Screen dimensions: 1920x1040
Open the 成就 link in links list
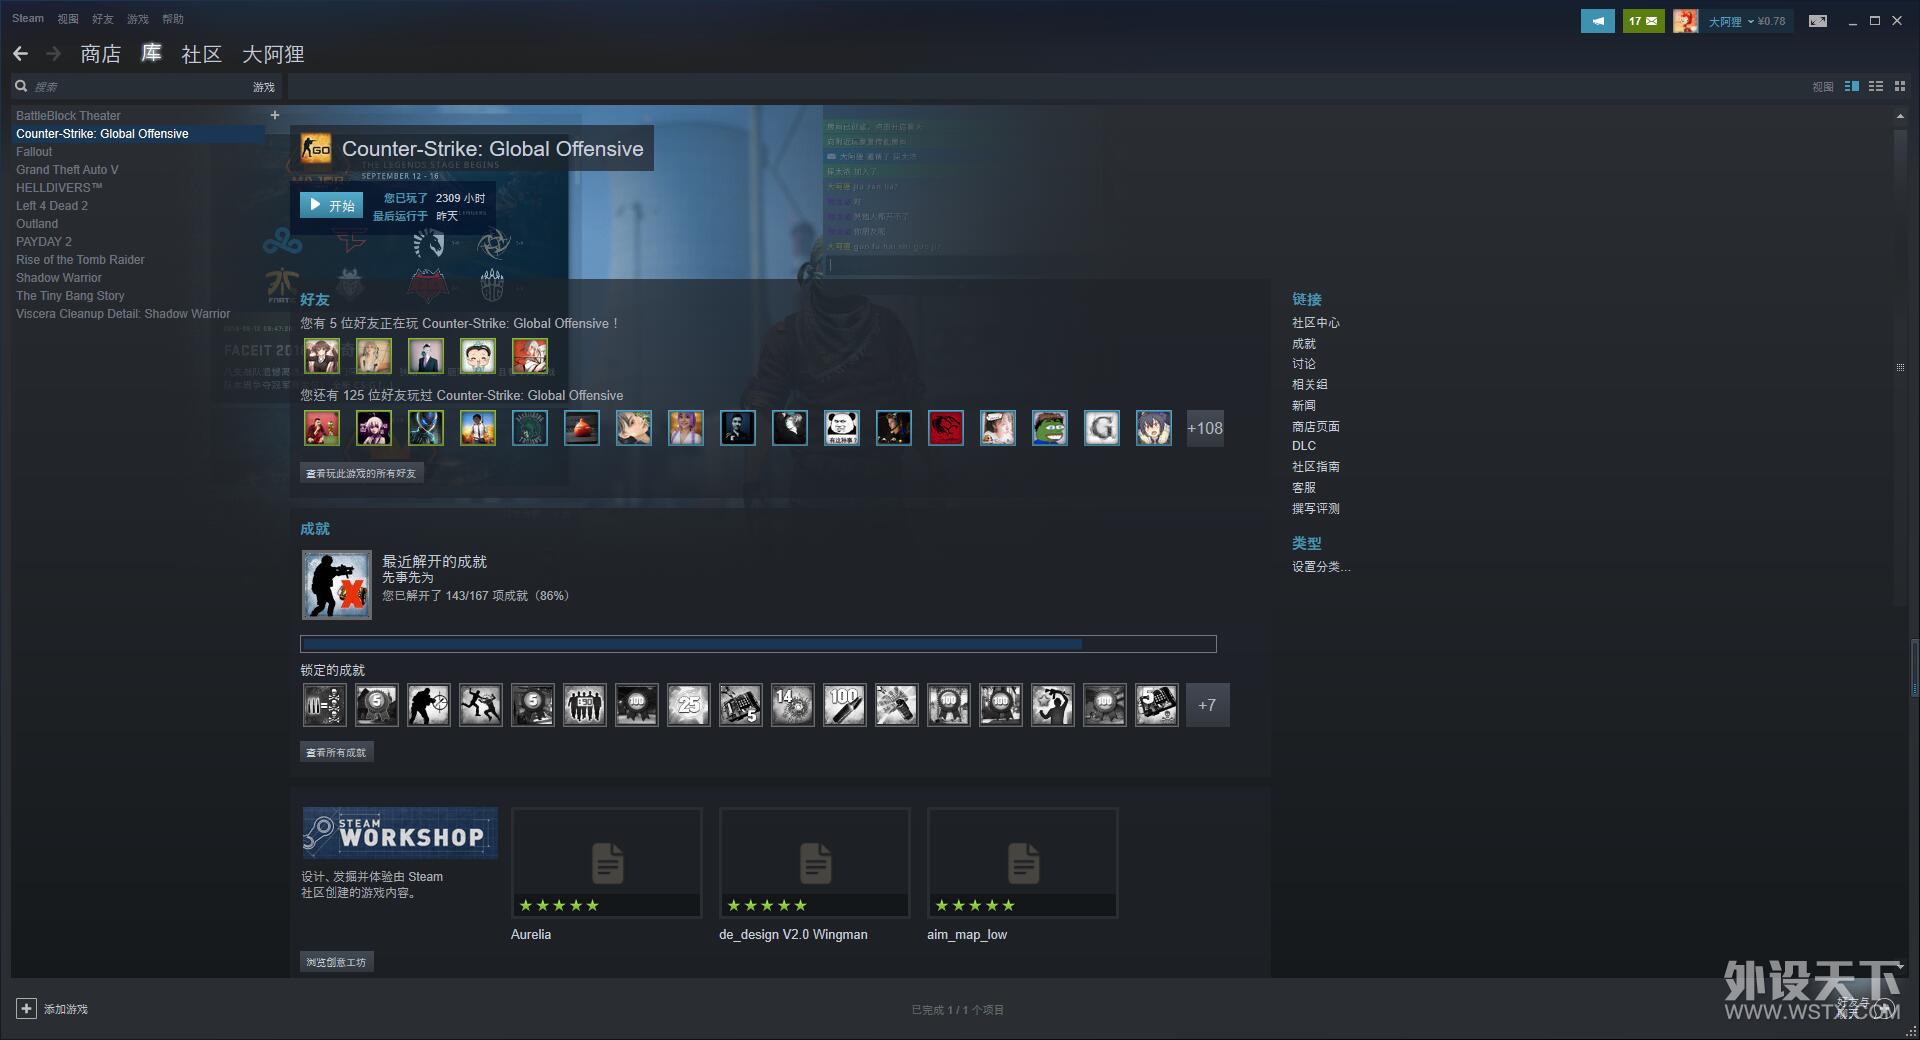point(1304,344)
